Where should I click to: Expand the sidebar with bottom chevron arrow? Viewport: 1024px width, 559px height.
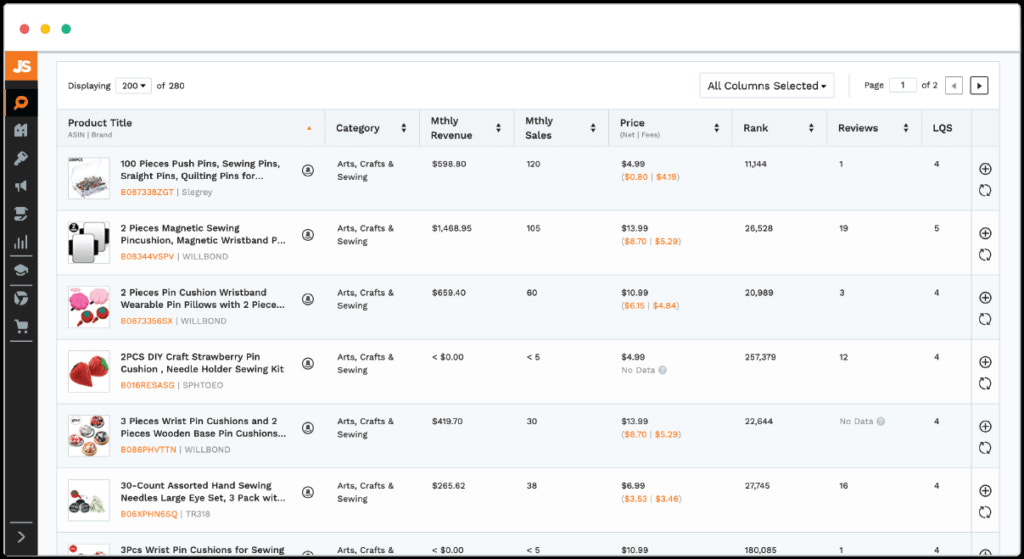pyautogui.click(x=21, y=538)
